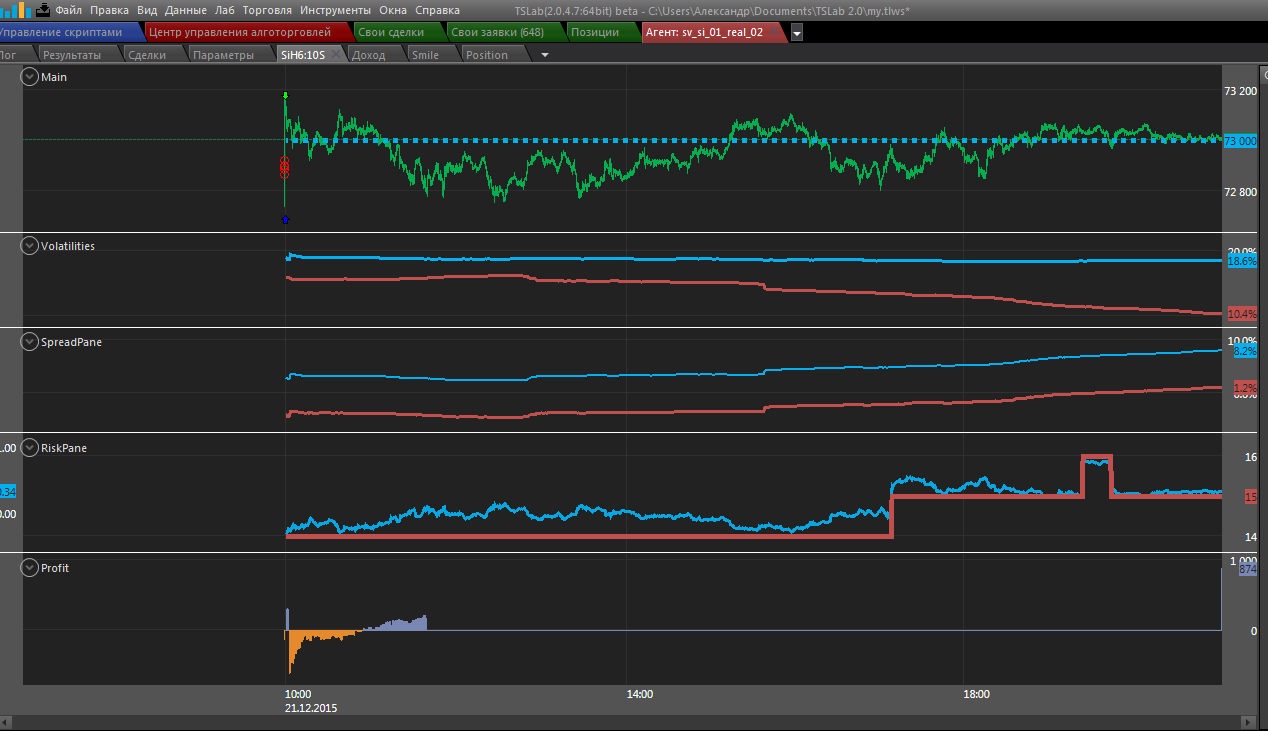Click the TSLab logo icon

pyautogui.click(x=16, y=10)
